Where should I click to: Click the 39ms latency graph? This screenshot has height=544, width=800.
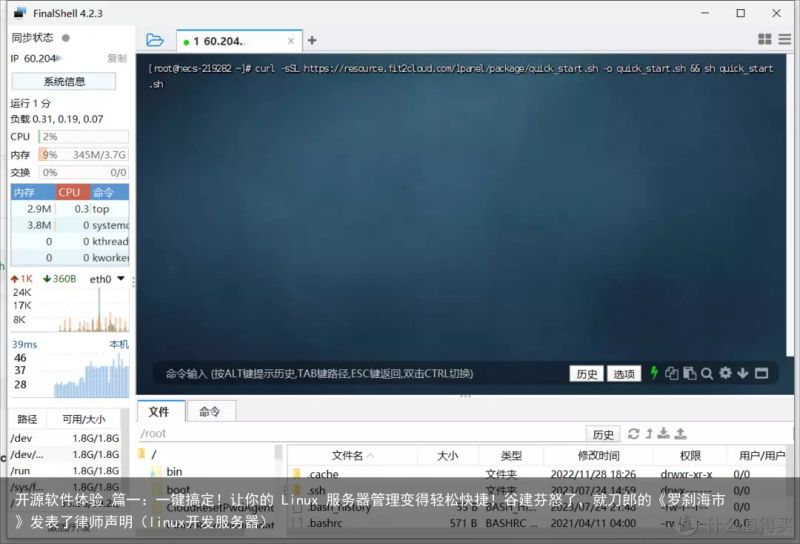pyautogui.click(x=70, y=375)
